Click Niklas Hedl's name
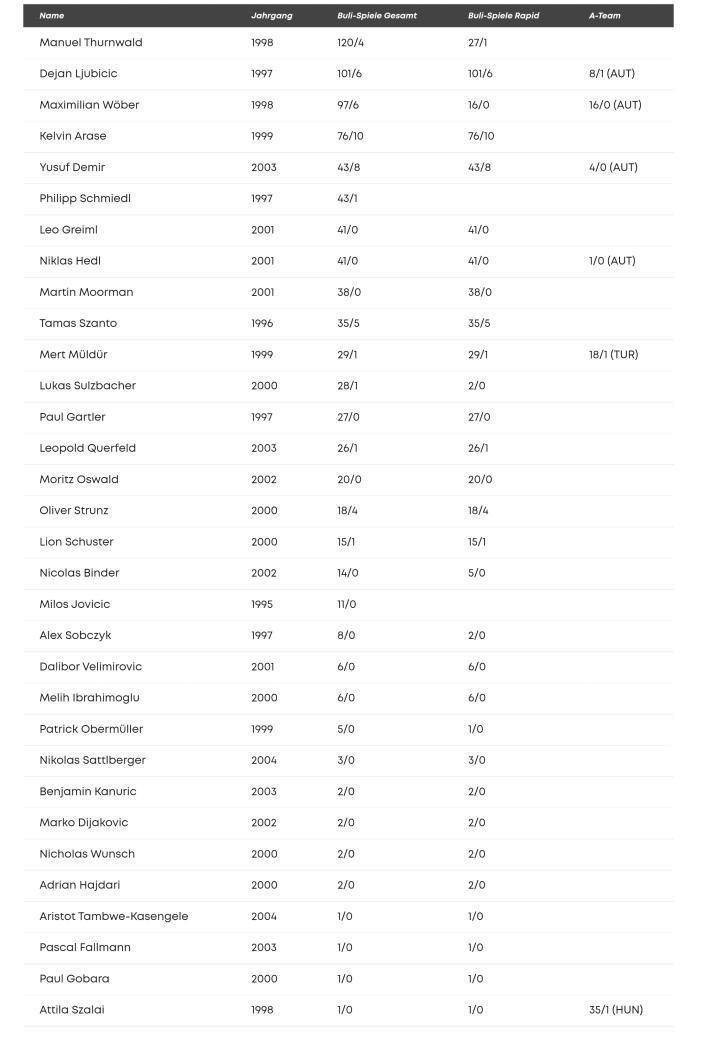 70,261
